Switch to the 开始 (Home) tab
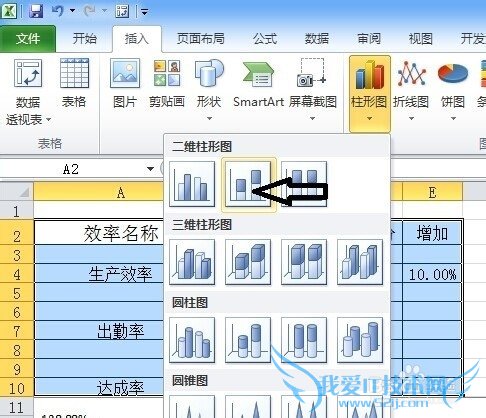The width and height of the screenshot is (486, 418). click(x=85, y=39)
